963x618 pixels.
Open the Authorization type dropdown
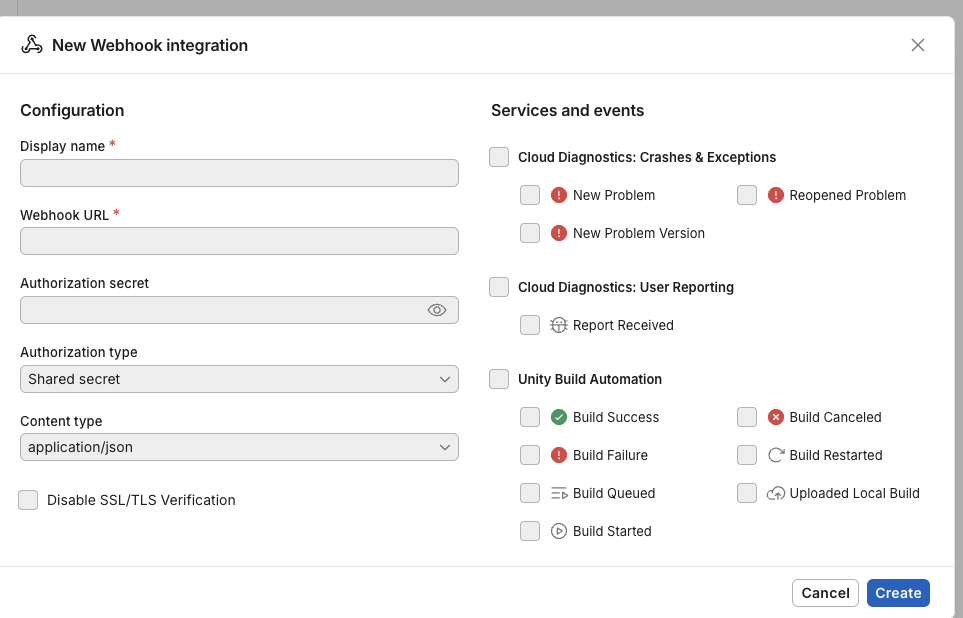pos(239,379)
